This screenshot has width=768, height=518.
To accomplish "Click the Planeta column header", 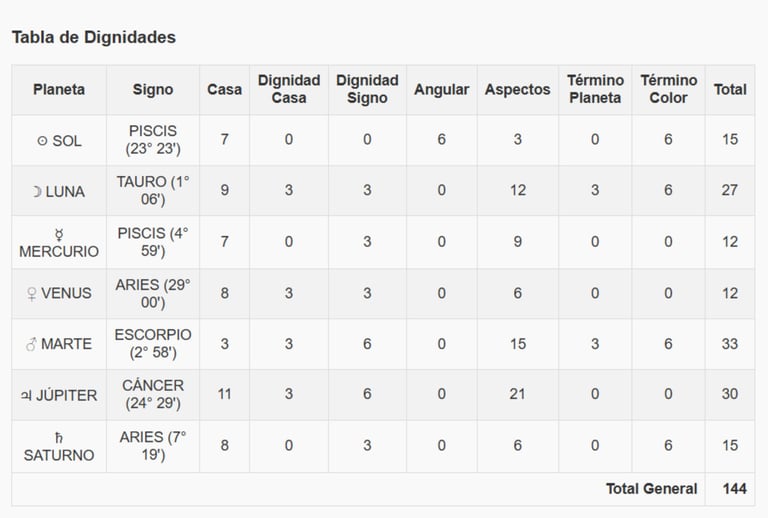I will [59, 89].
